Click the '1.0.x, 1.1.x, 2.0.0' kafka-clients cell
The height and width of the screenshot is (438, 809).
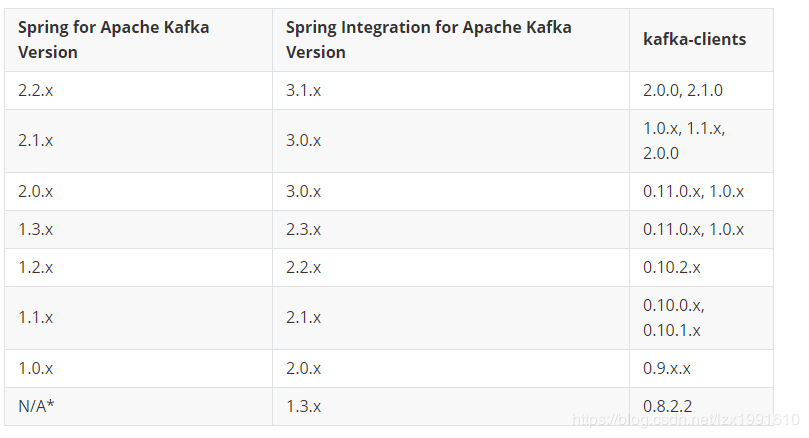[684, 140]
